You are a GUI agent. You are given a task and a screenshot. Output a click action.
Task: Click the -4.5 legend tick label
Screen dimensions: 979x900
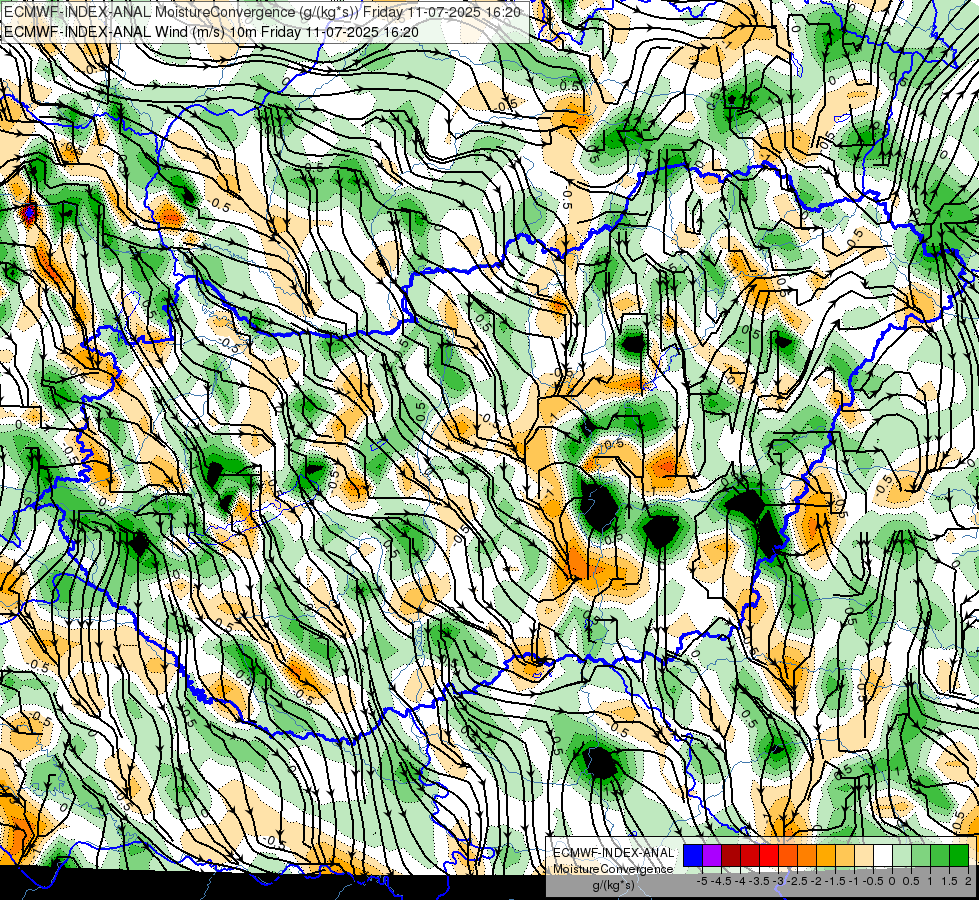[x=721, y=881]
